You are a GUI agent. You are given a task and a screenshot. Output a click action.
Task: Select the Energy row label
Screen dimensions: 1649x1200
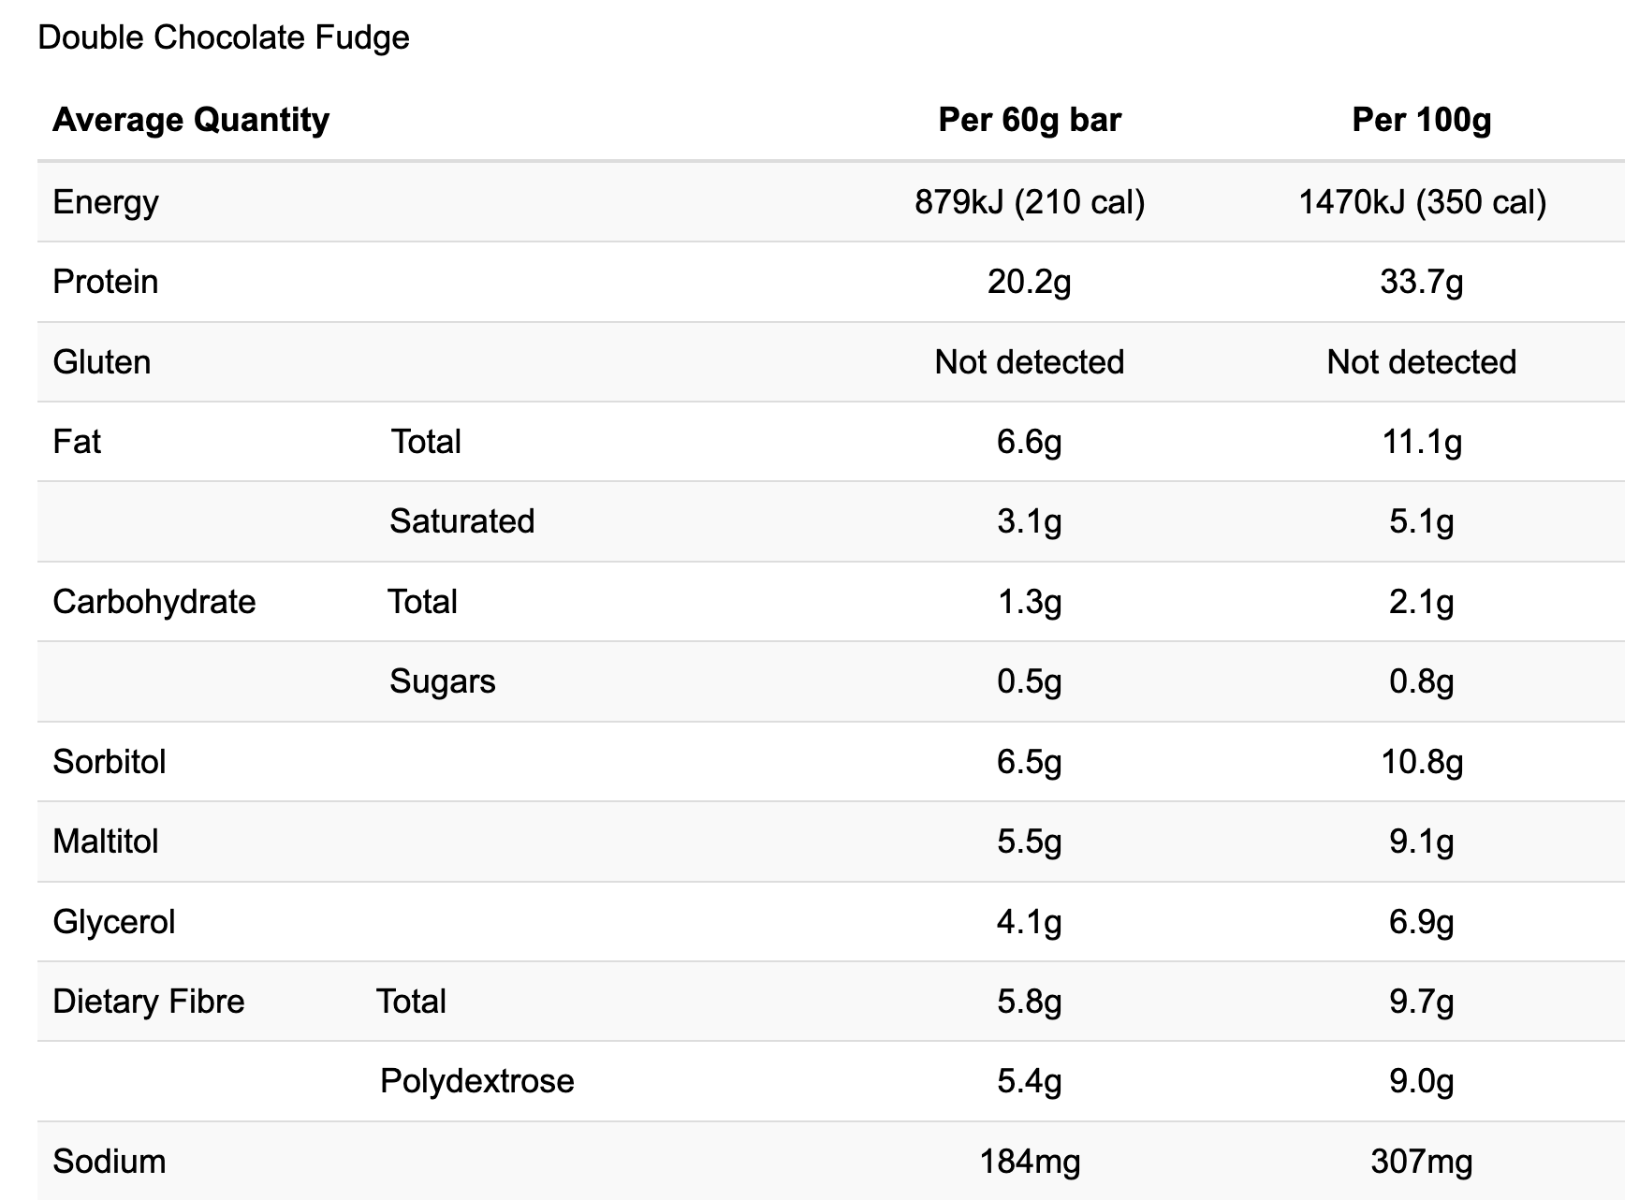tap(106, 202)
